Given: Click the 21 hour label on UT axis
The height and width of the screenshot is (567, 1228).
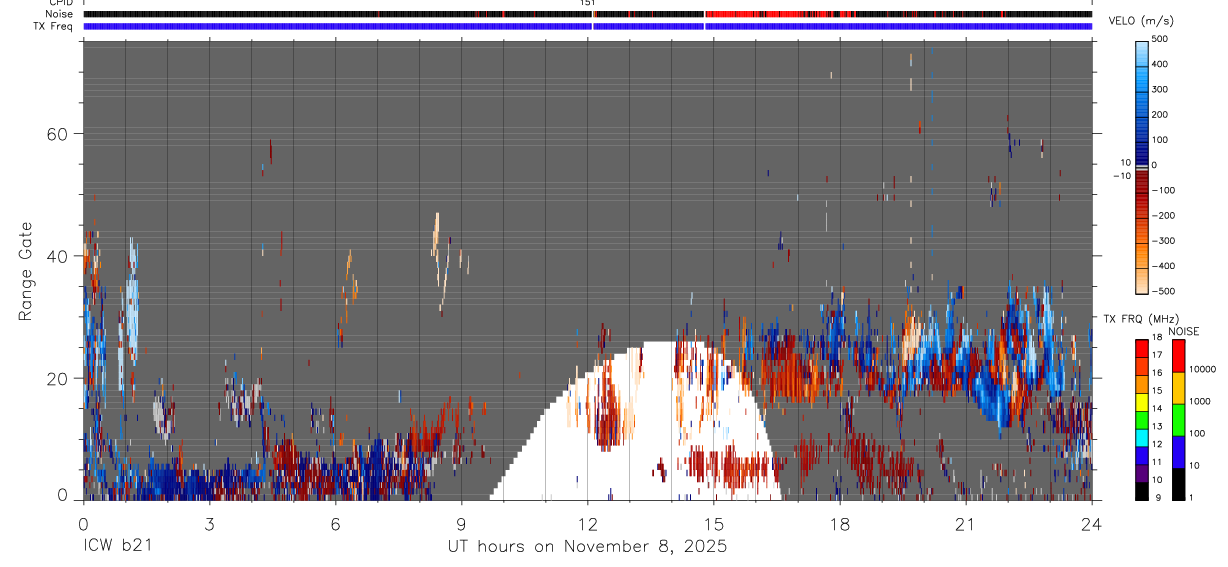Looking at the screenshot, I should [965, 524].
